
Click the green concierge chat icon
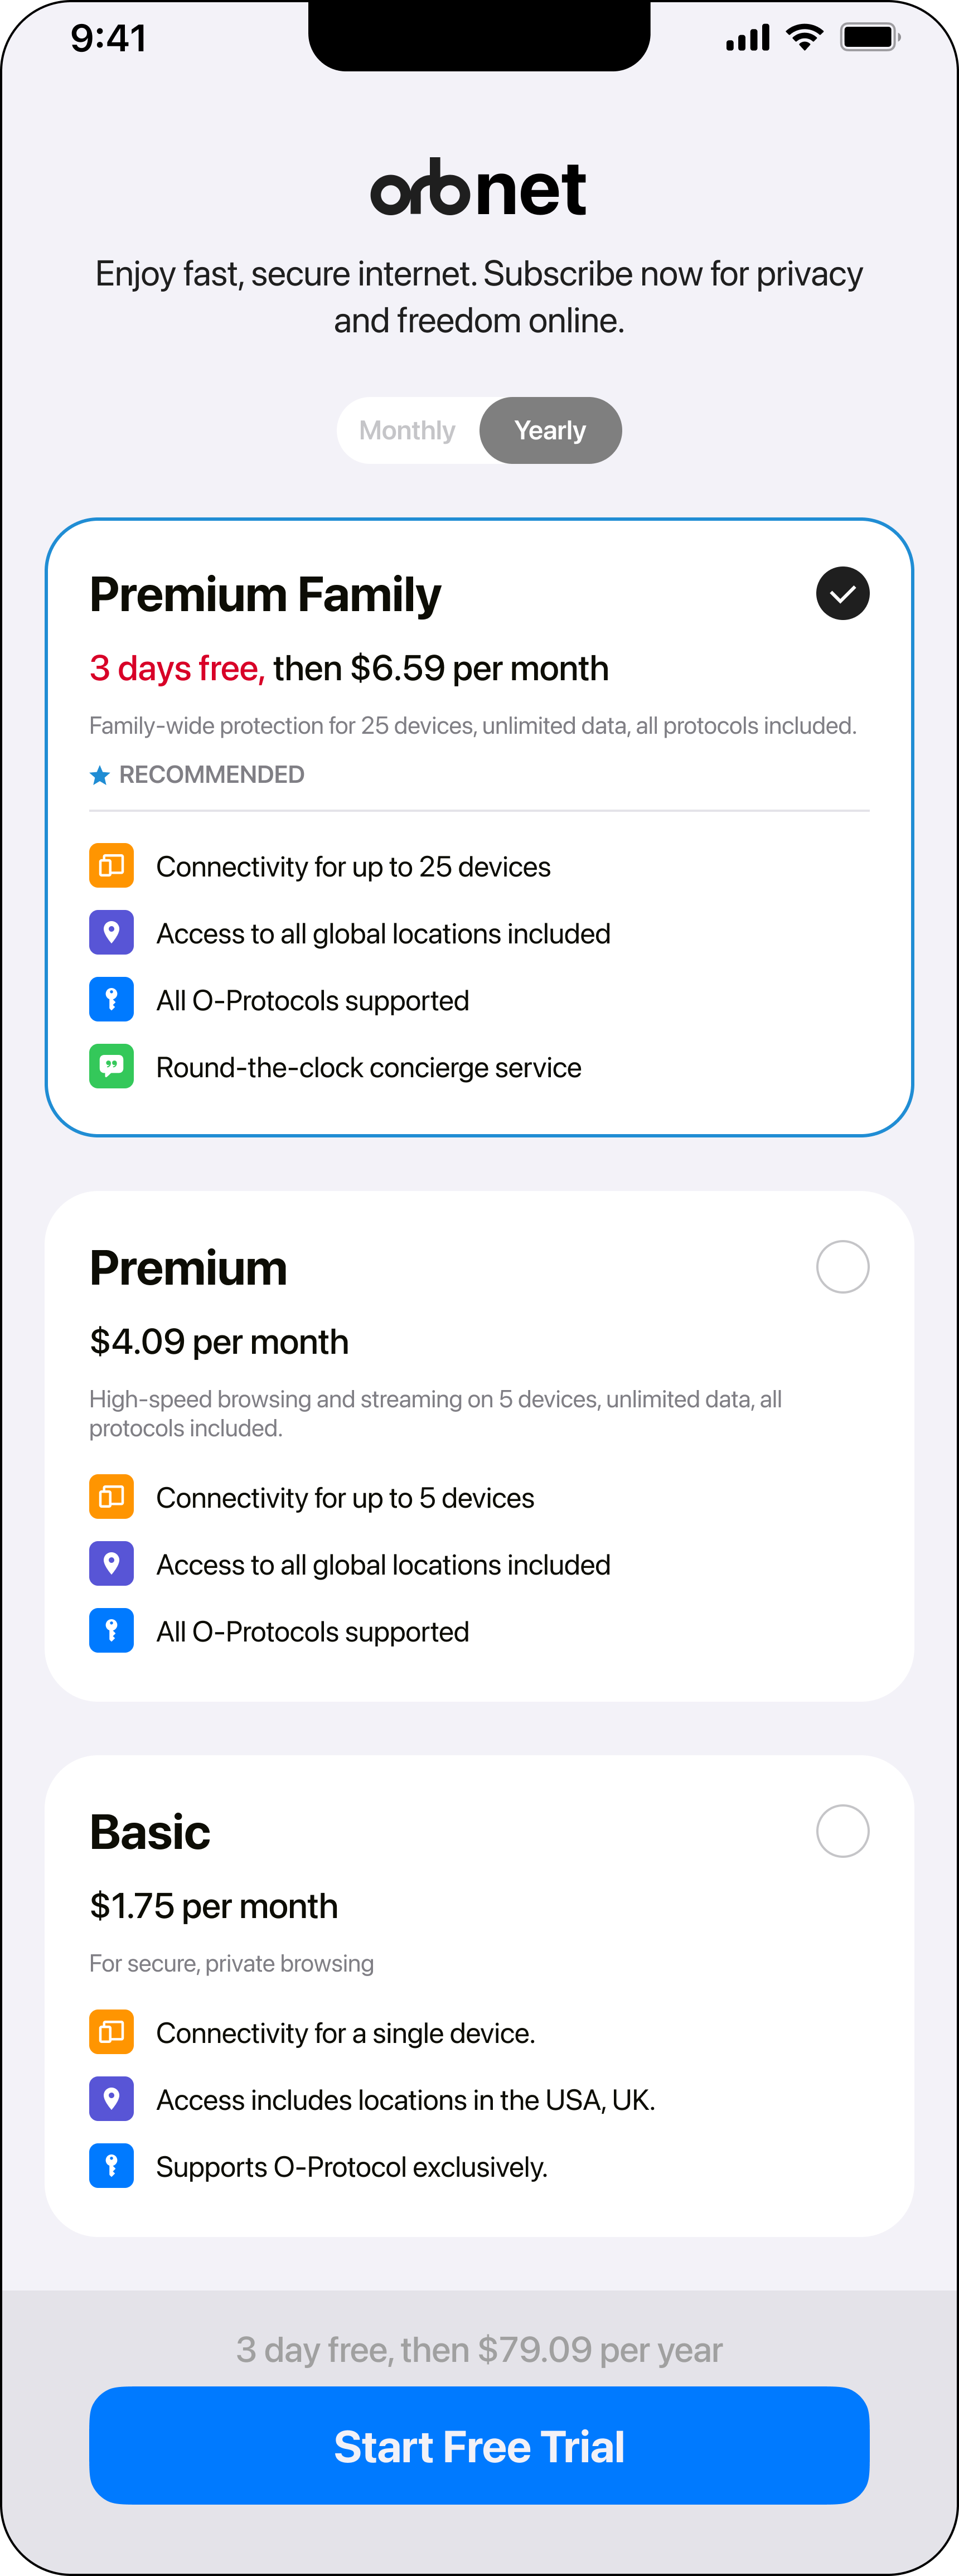pyautogui.click(x=111, y=1067)
